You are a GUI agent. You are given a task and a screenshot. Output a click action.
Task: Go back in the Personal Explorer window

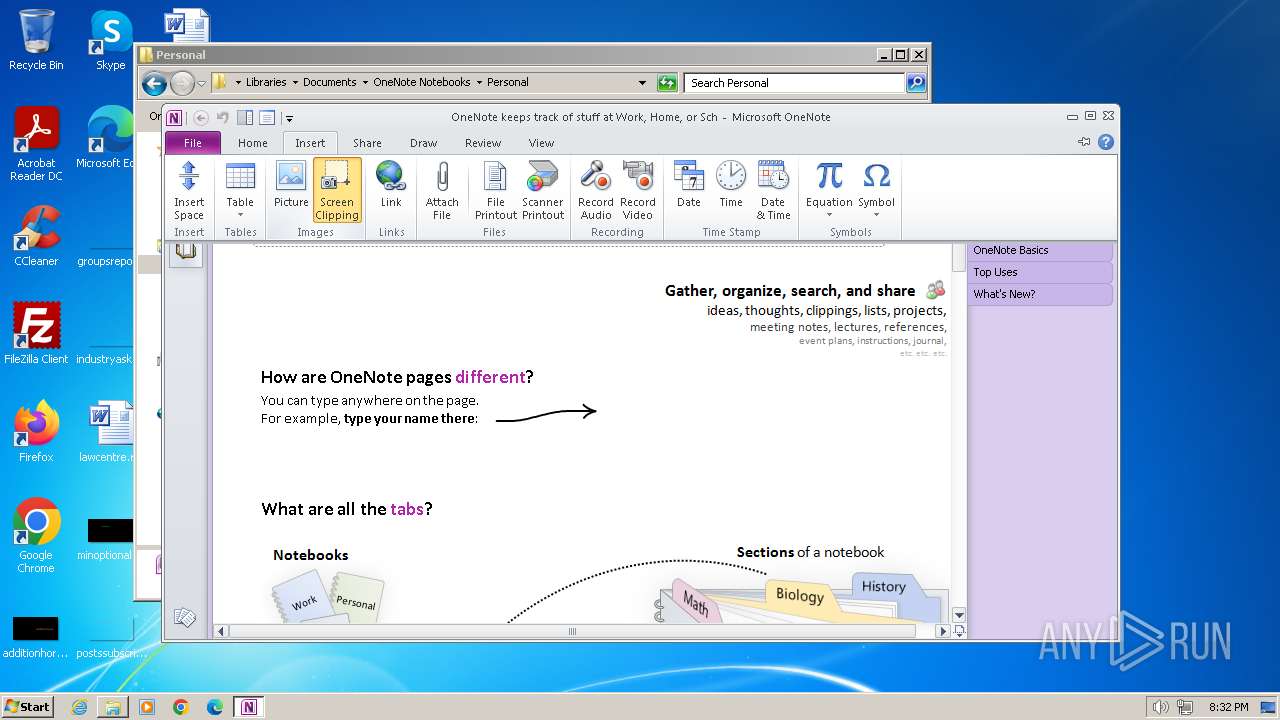pyautogui.click(x=154, y=83)
